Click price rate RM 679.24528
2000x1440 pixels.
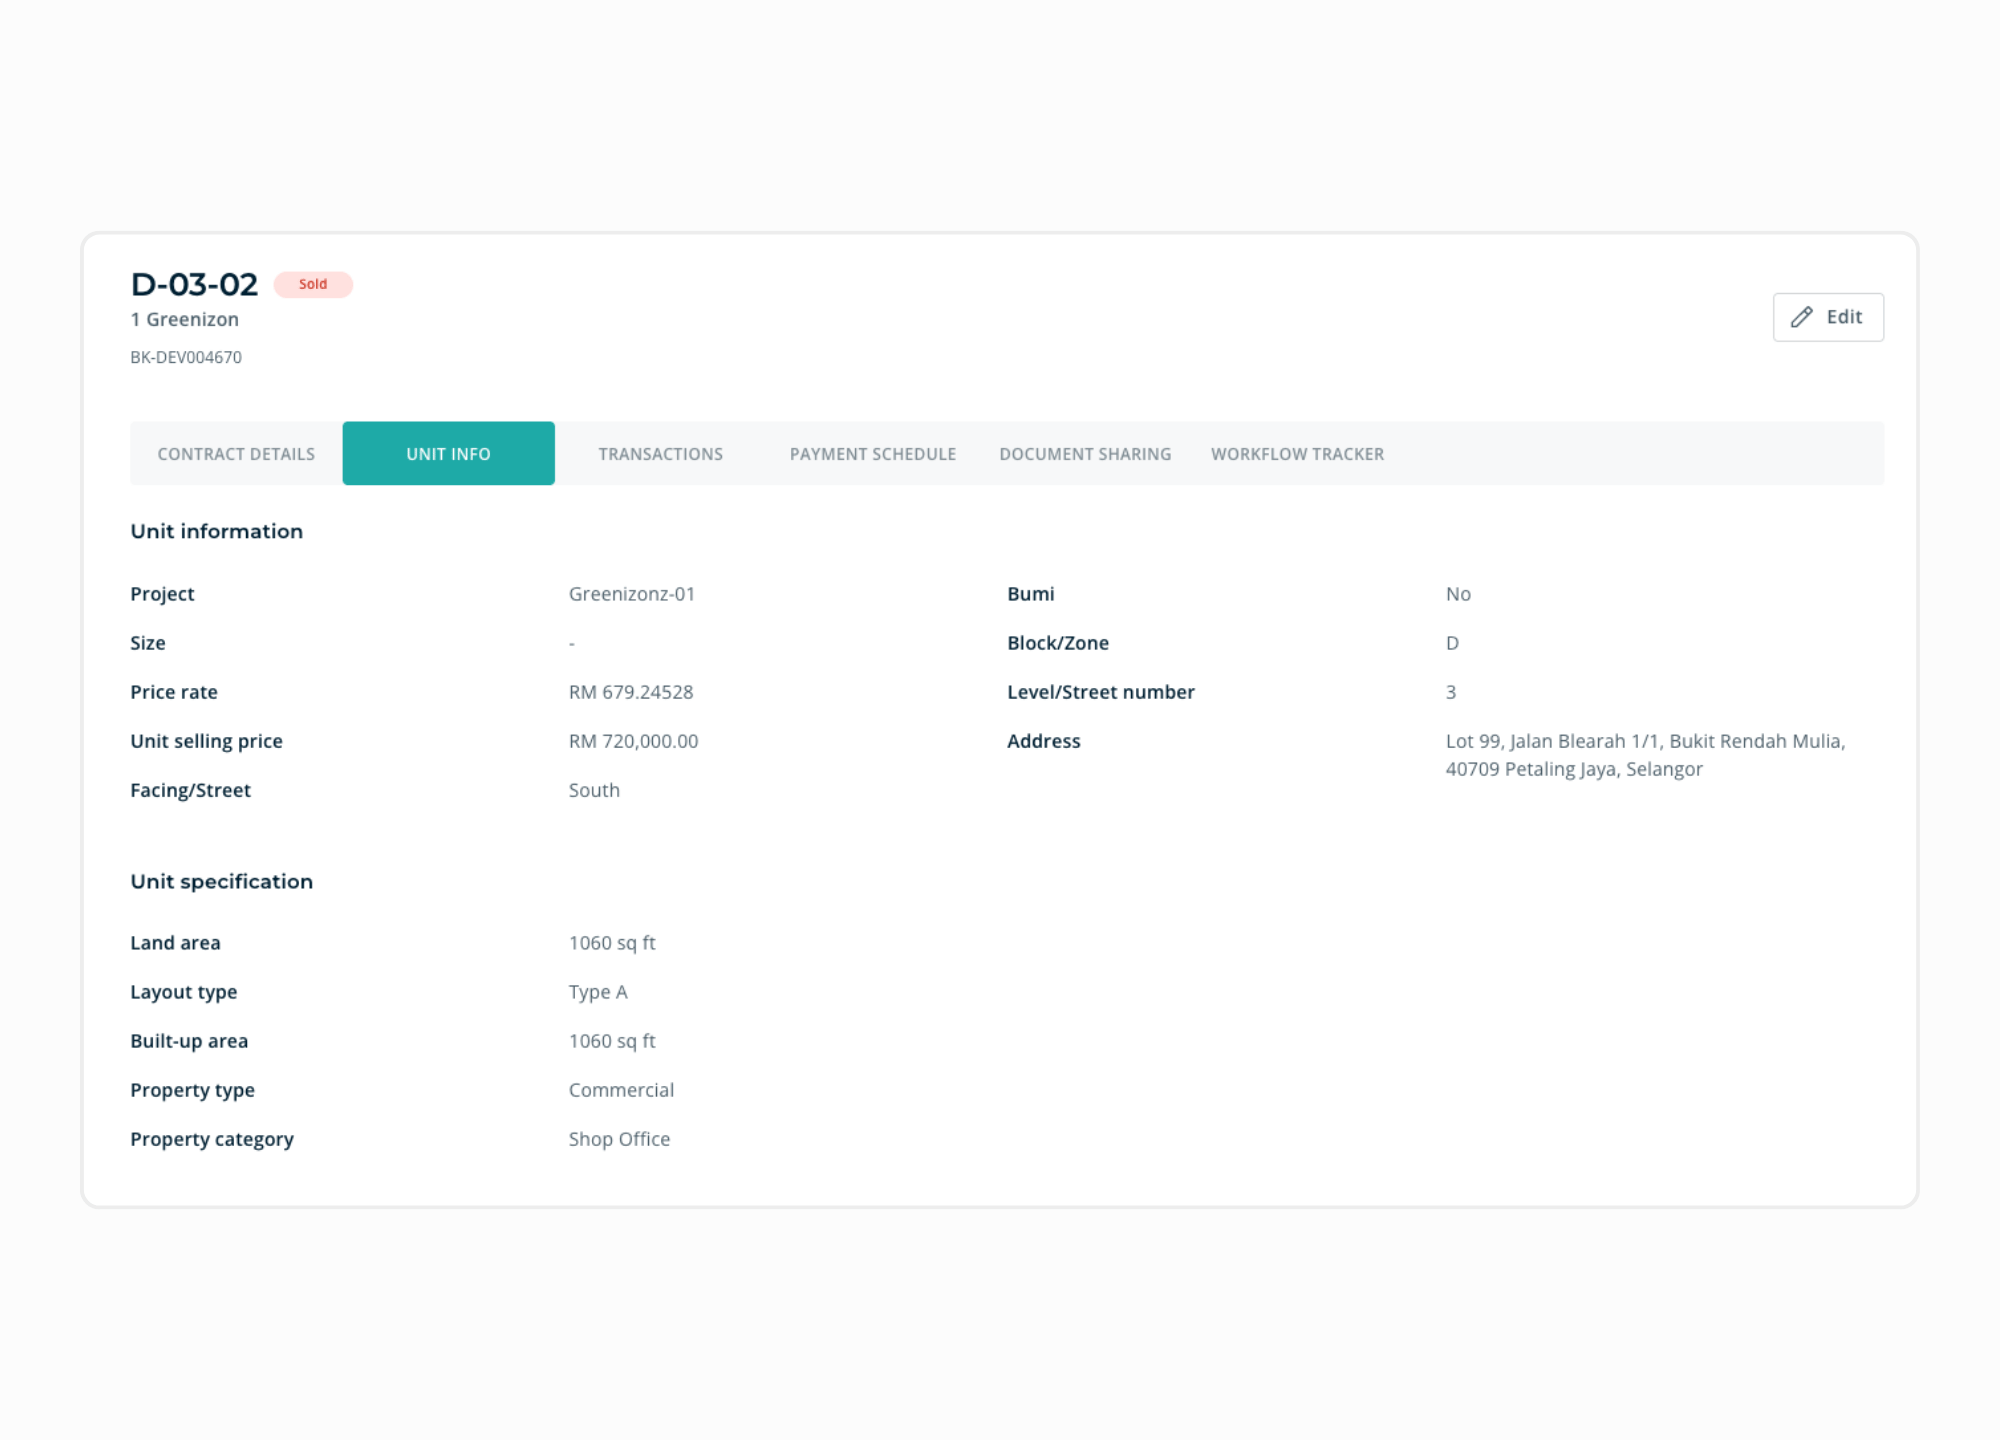click(631, 692)
